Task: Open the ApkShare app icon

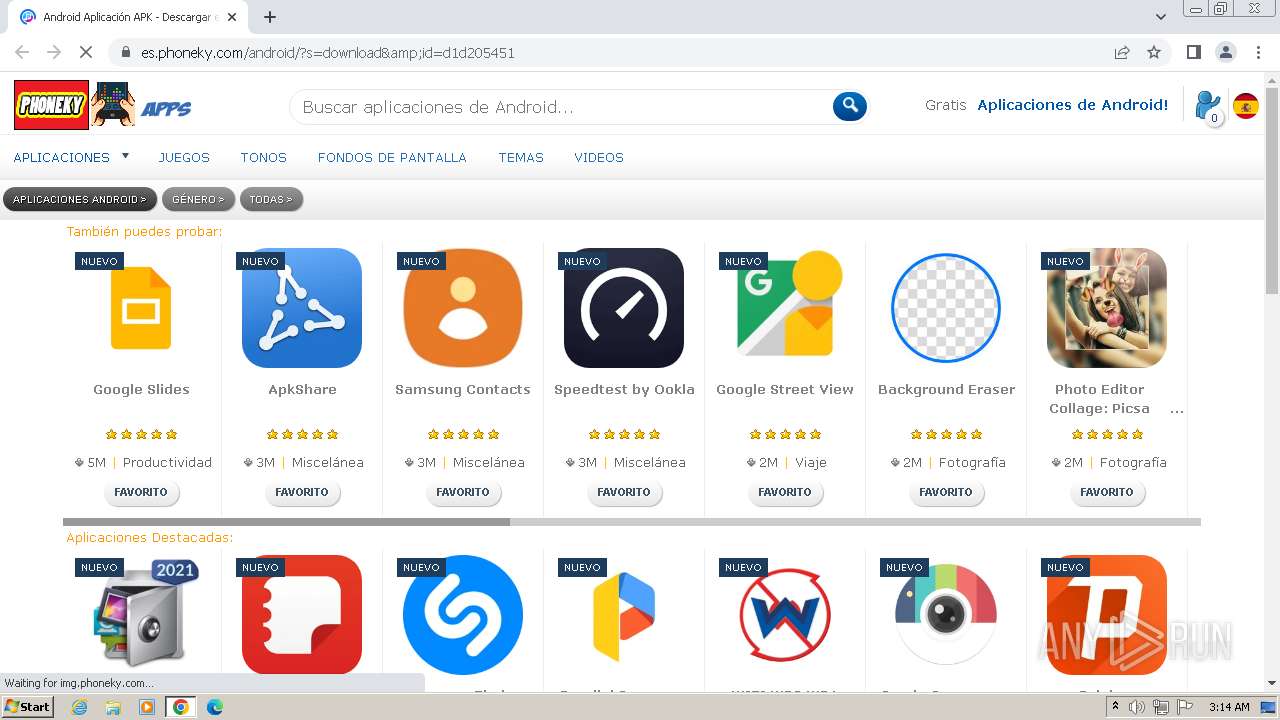Action: tap(302, 308)
